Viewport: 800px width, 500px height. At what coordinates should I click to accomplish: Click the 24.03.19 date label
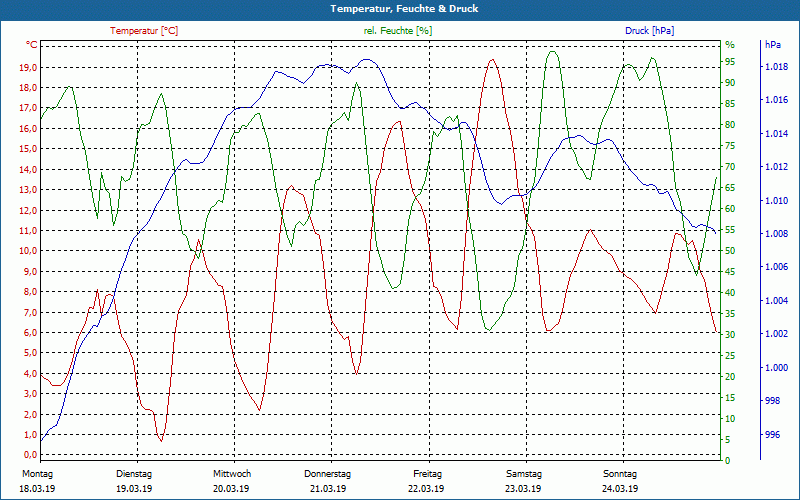[620, 489]
